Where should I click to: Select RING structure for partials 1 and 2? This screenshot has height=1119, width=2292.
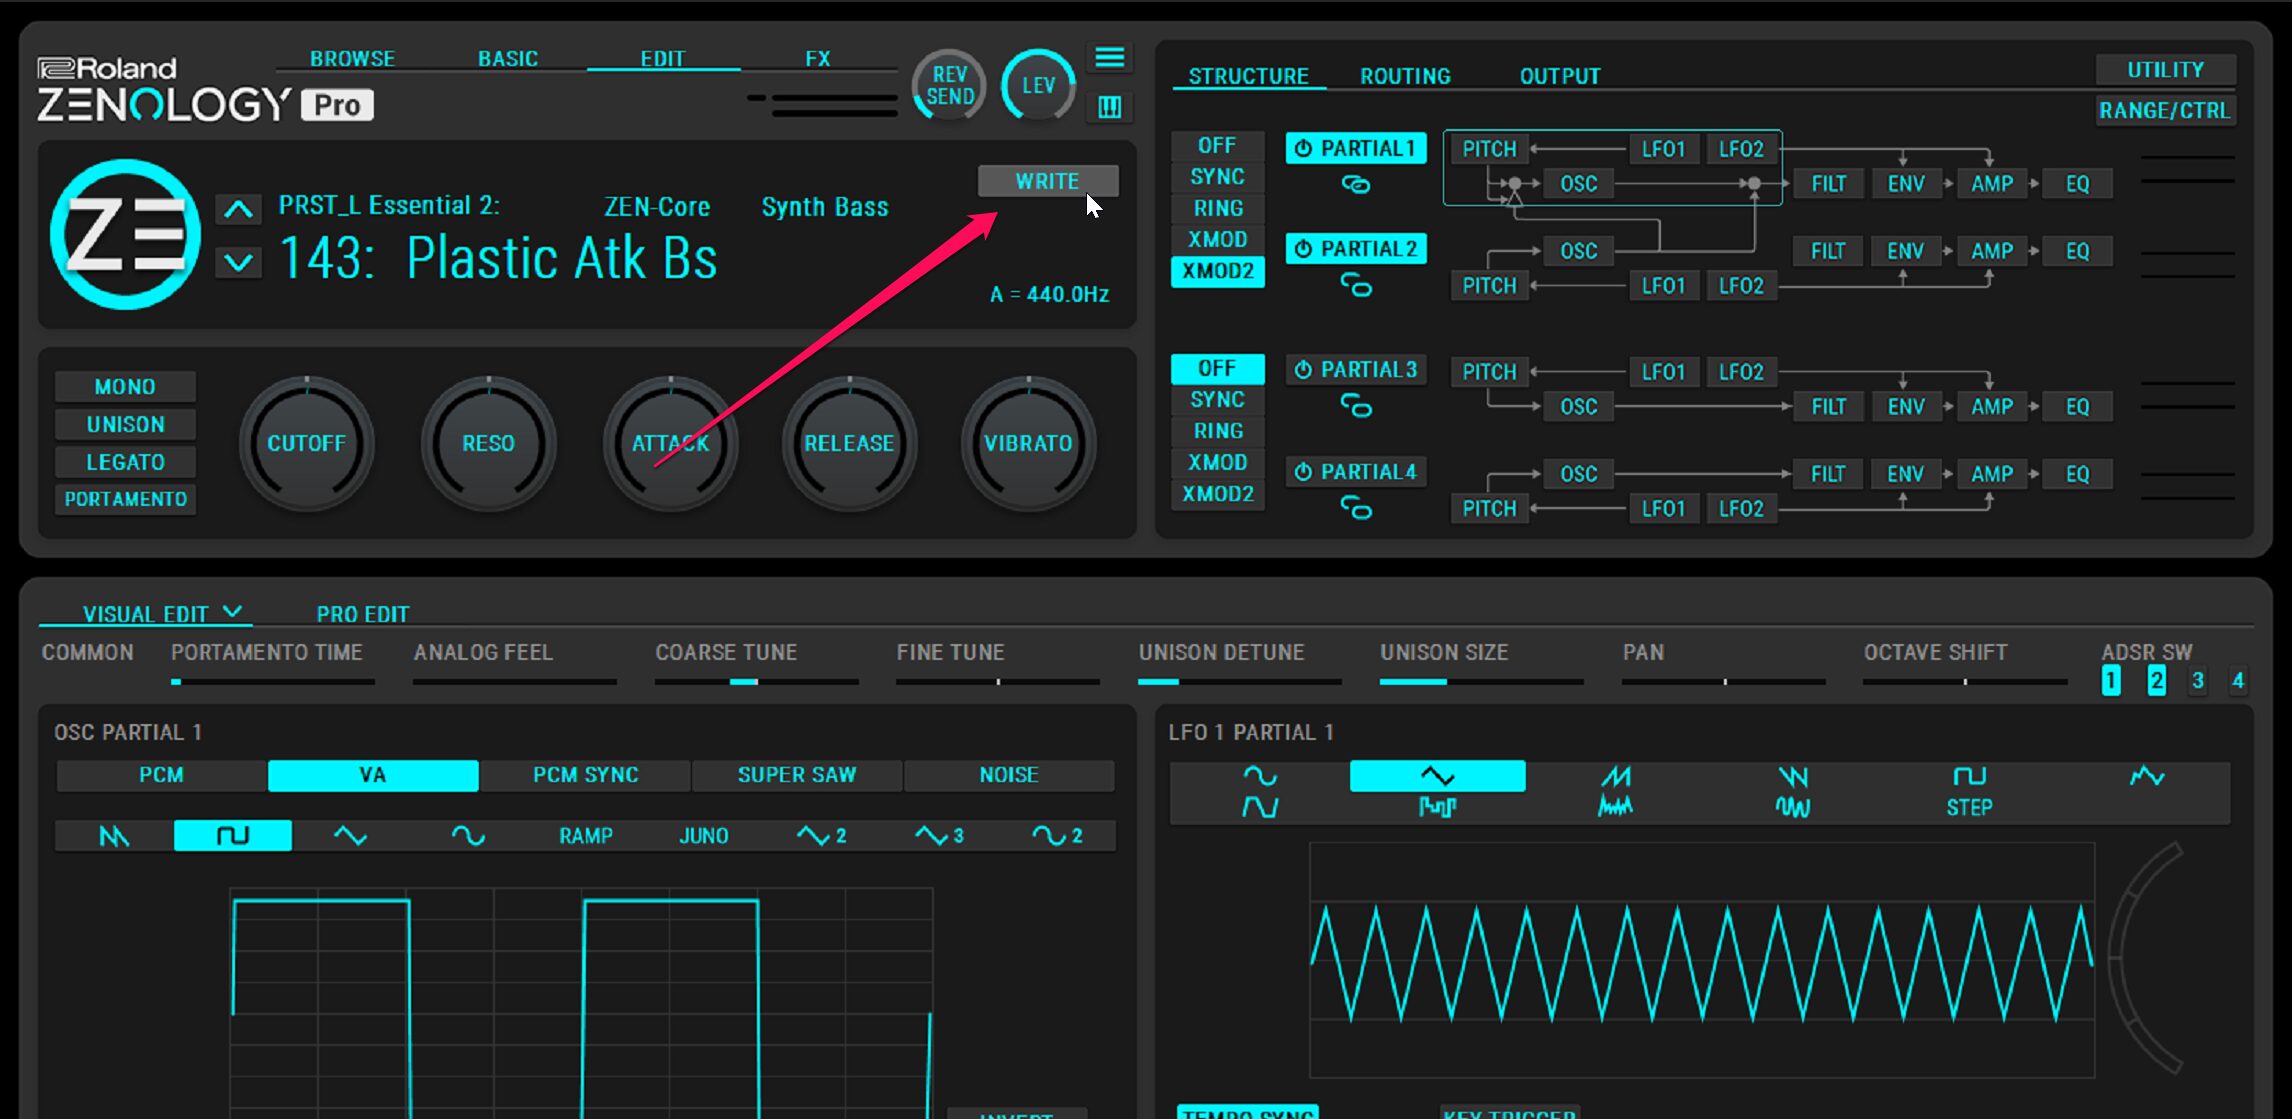(1217, 208)
